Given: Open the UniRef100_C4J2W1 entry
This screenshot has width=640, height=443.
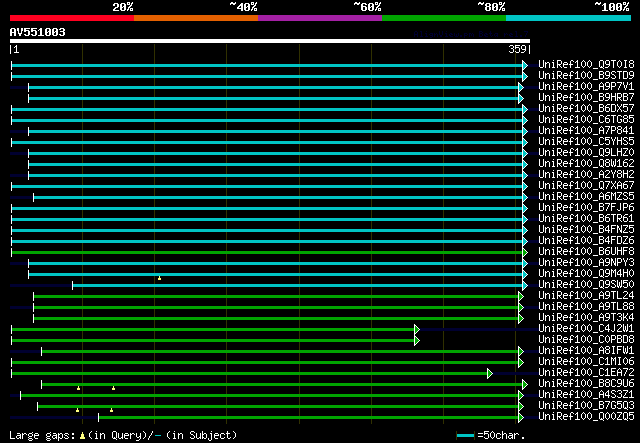Looking at the screenshot, I should (586, 329).
